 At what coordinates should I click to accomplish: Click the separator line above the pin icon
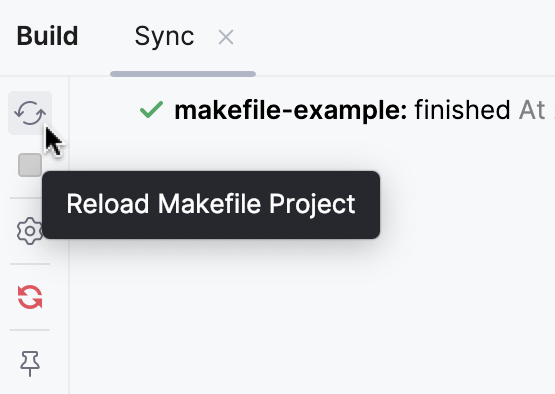click(x=30, y=330)
